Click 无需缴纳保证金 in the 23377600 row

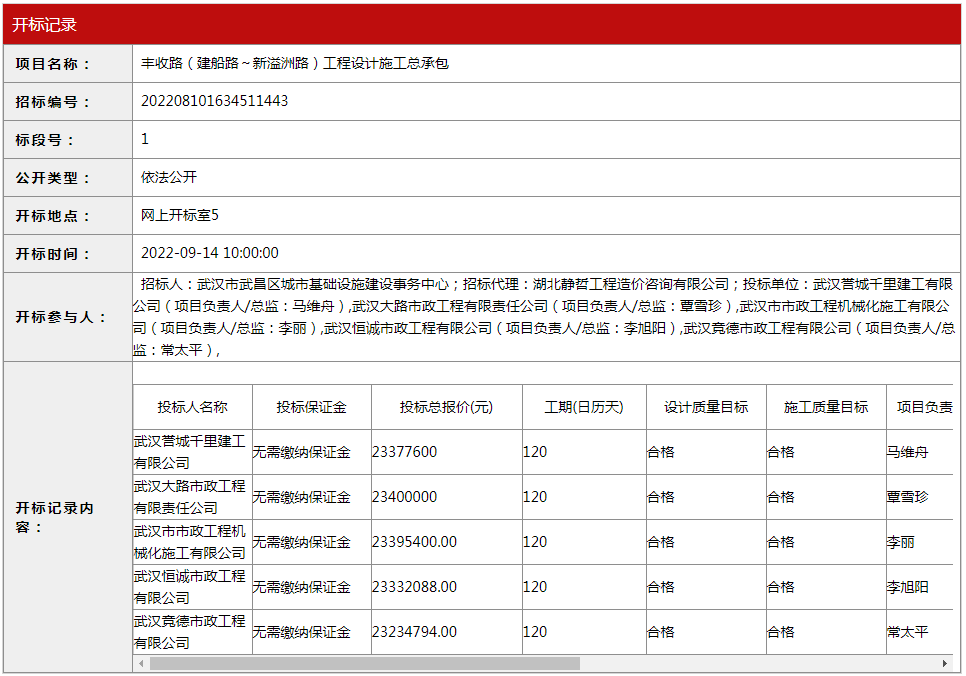[301, 452]
